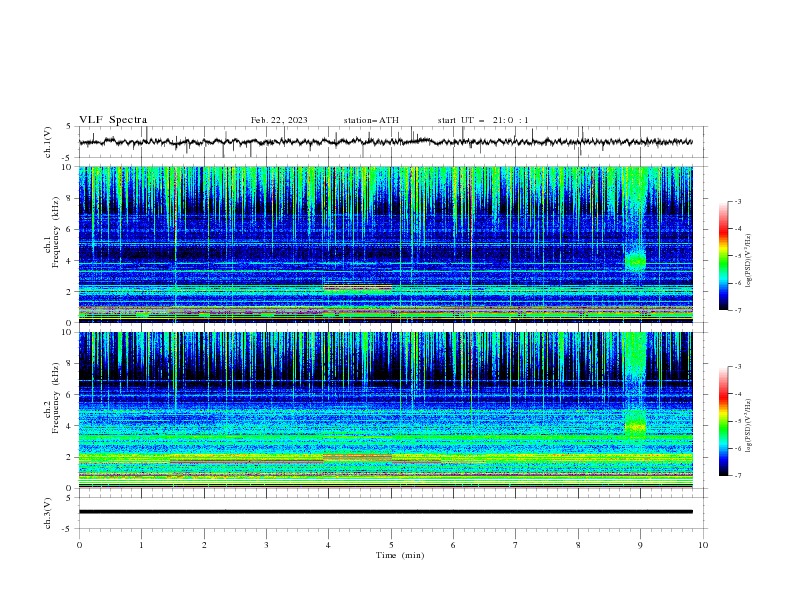Click the "ch.1(V)" waveform axis label

(x=48, y=142)
